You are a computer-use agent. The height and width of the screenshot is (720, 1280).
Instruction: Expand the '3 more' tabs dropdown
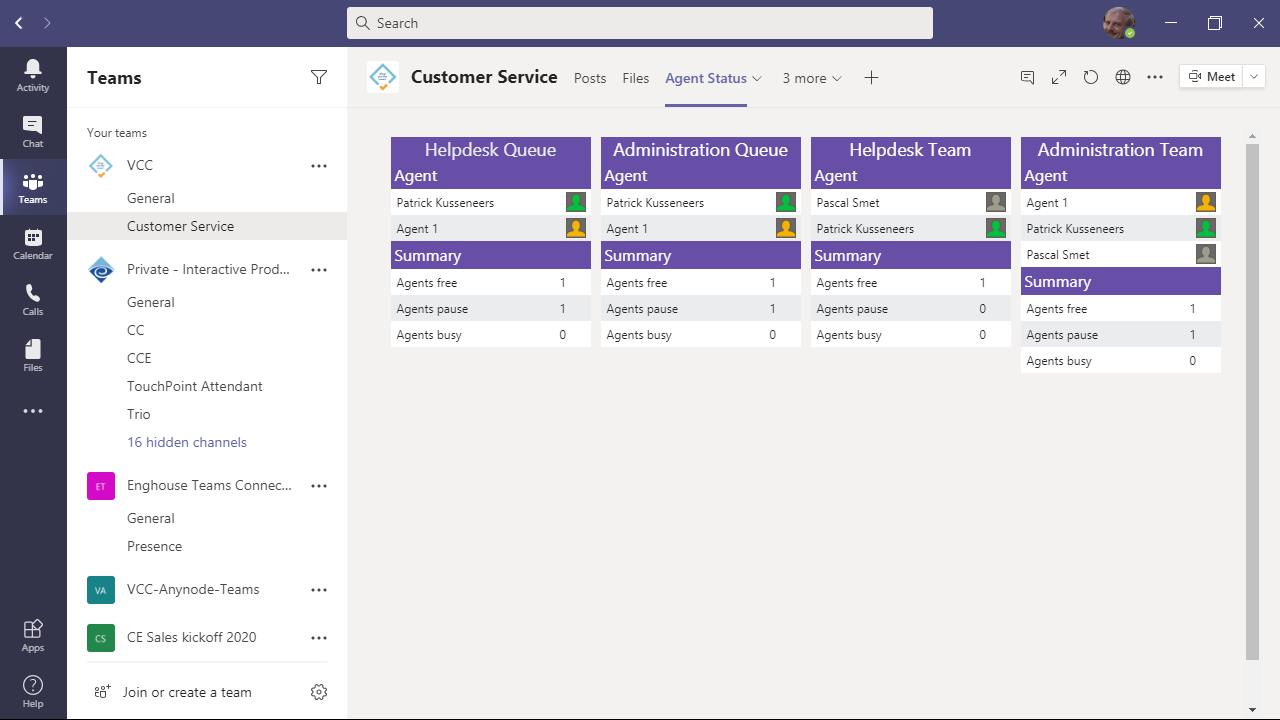[812, 78]
